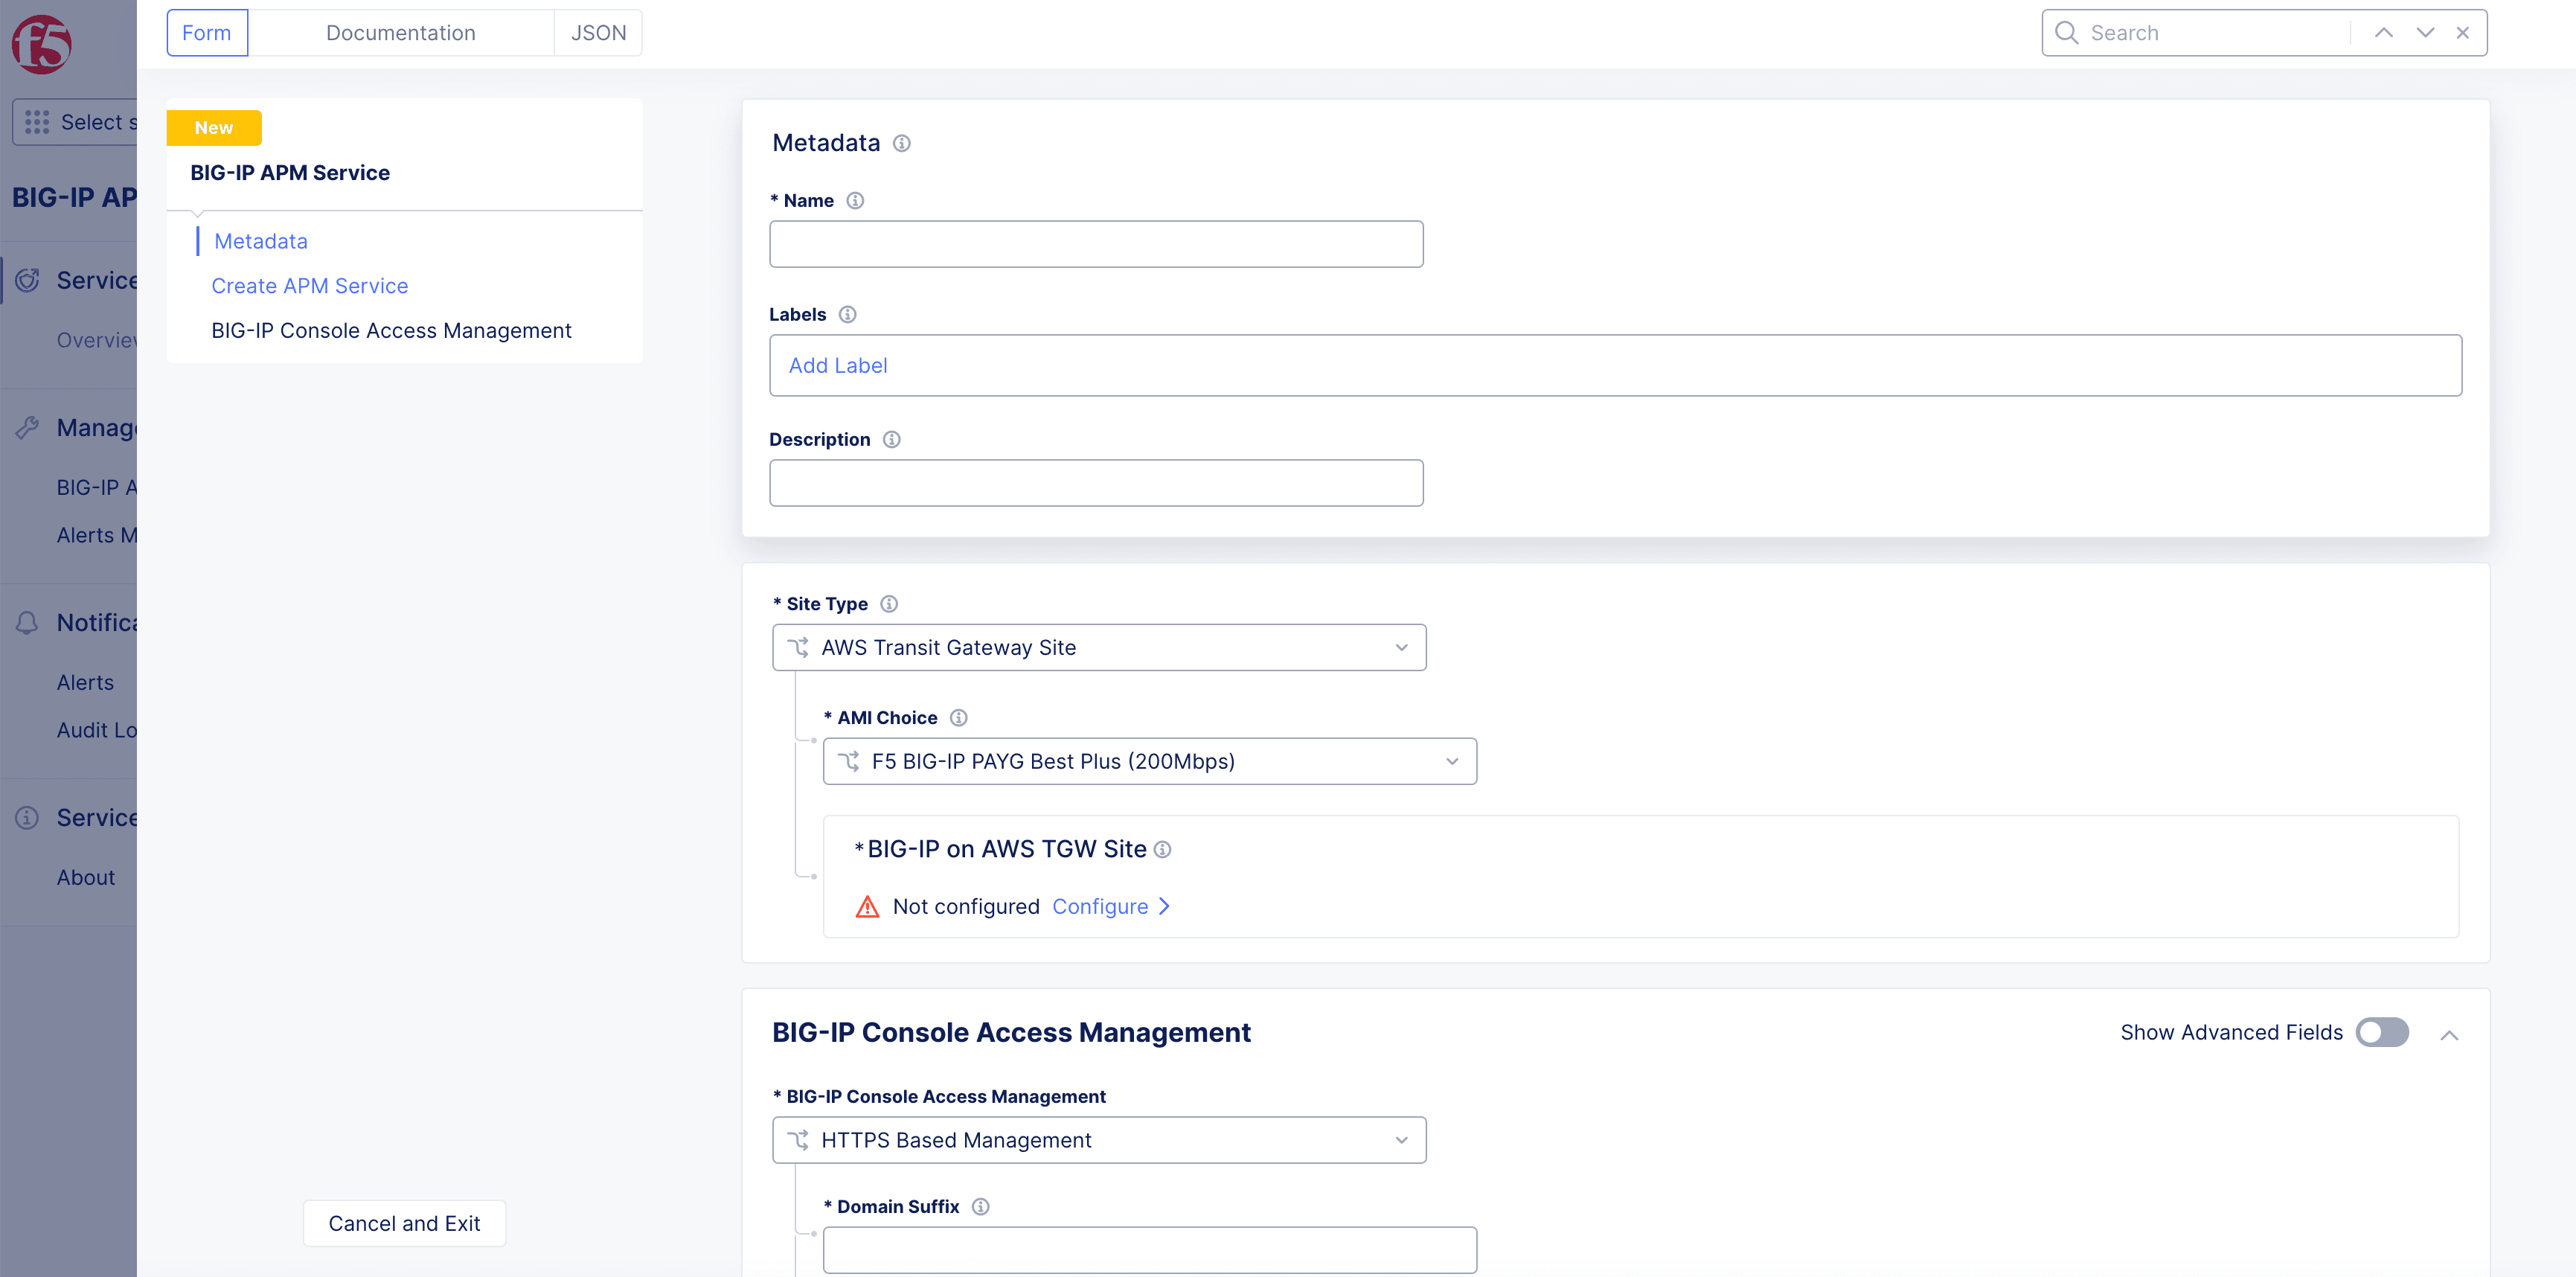Toggle Show Advanced Fields switch
This screenshot has height=1277, width=2576.
(x=2382, y=1032)
